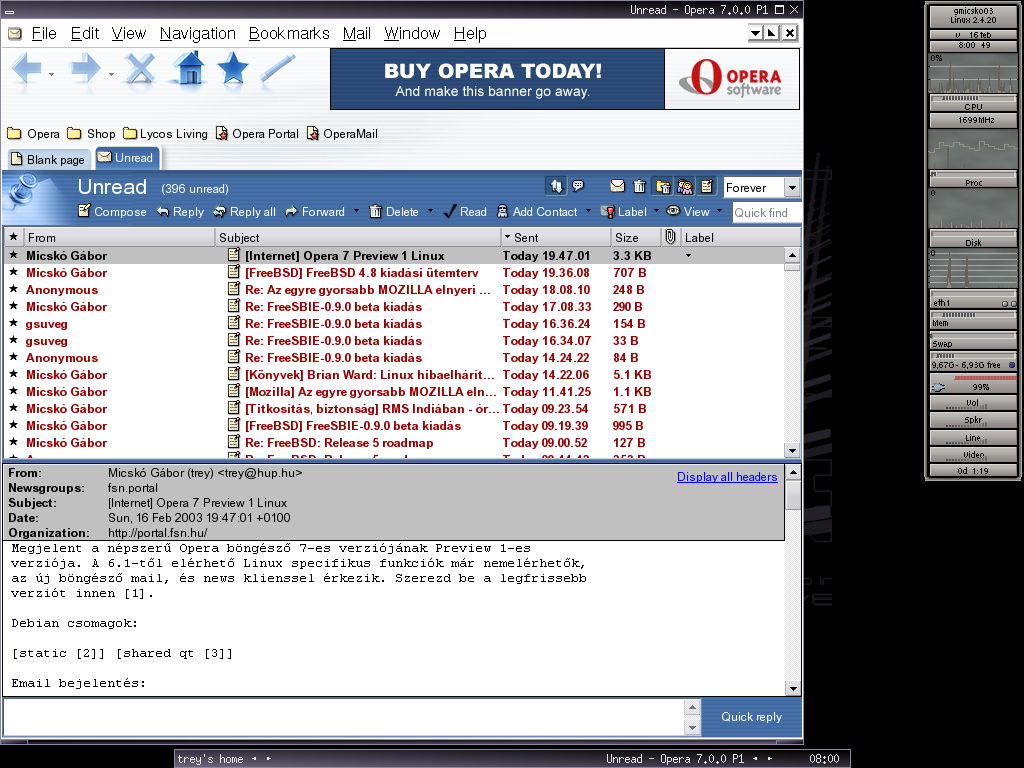
Task: Click the Label envelope icon button
Action: coord(624,212)
